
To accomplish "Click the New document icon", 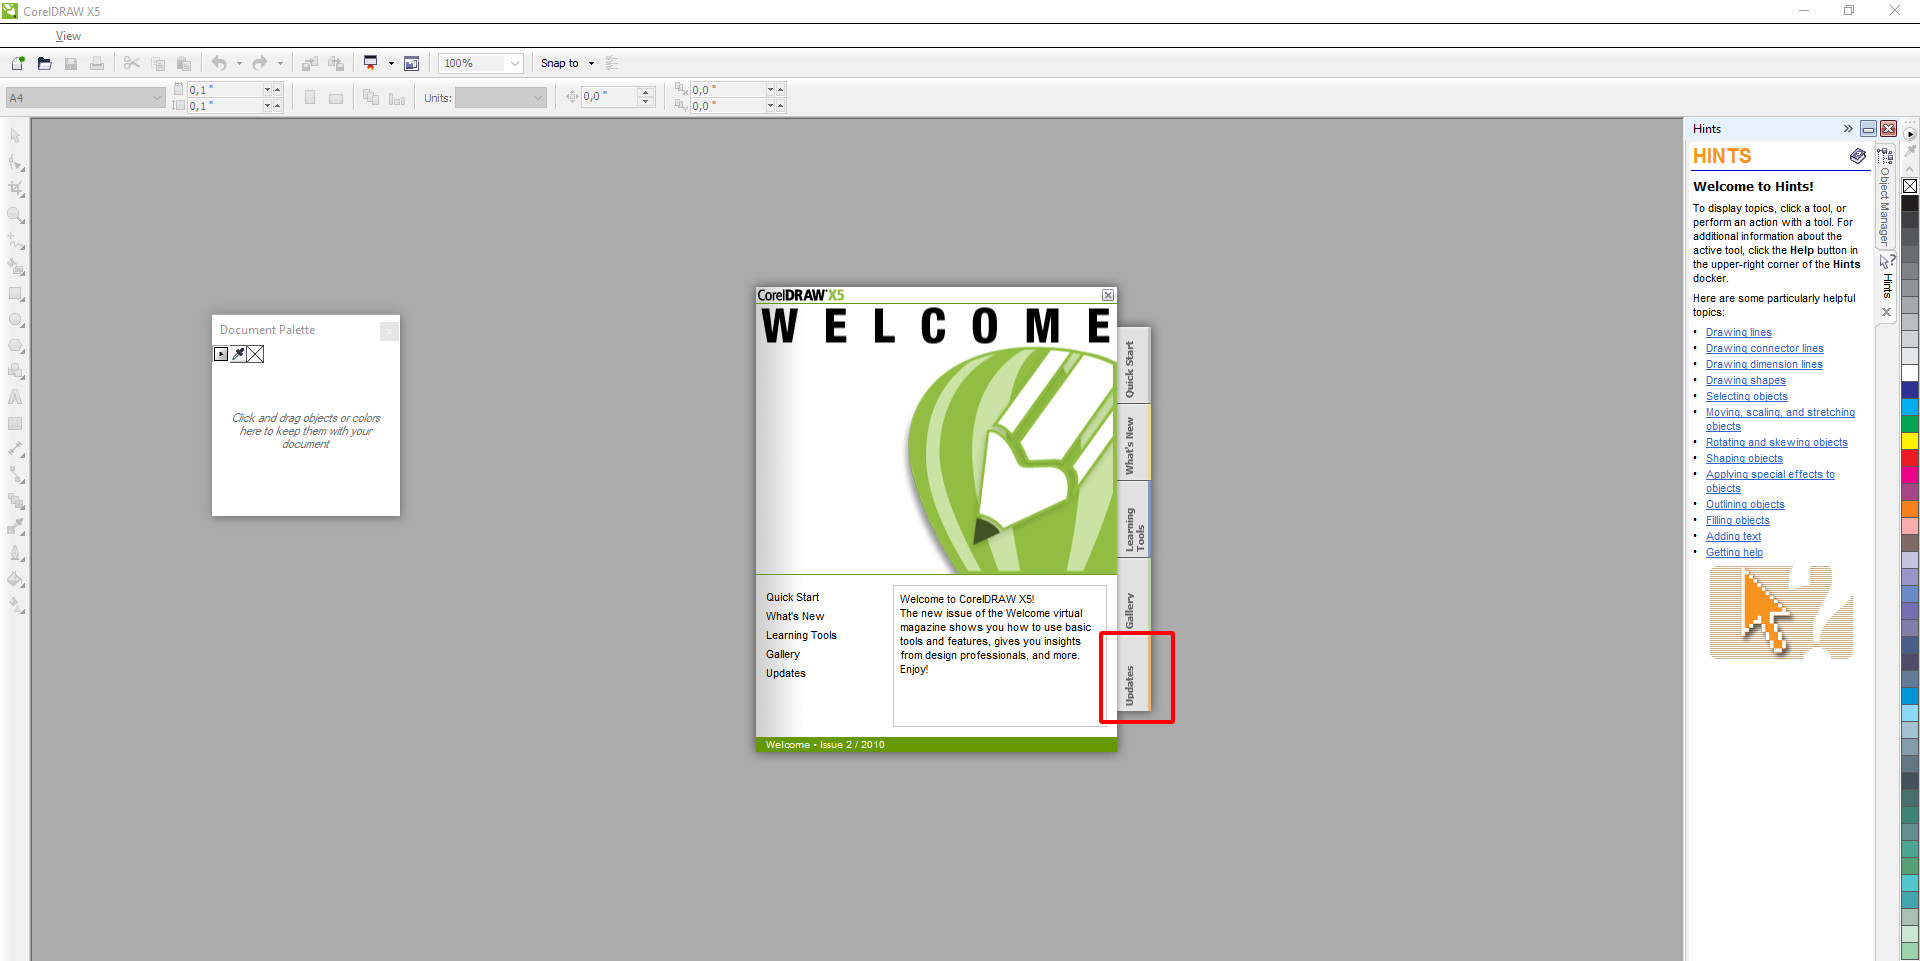I will [x=18, y=63].
